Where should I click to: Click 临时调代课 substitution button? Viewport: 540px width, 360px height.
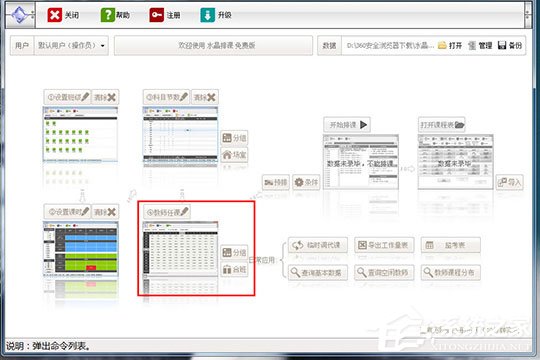click(318, 245)
